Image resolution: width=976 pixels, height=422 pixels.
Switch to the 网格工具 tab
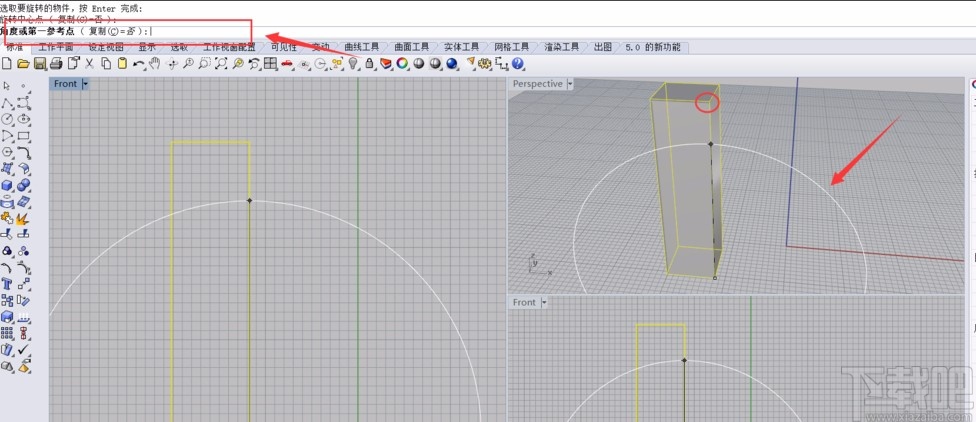coord(512,47)
